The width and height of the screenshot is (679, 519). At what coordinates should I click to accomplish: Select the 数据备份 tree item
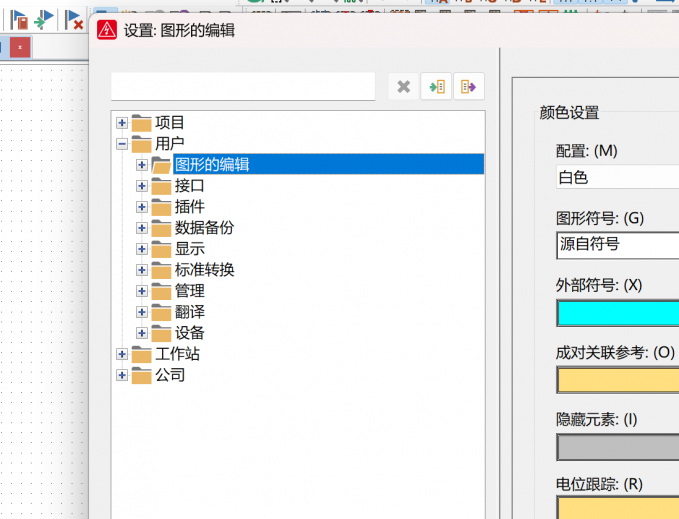(x=204, y=228)
